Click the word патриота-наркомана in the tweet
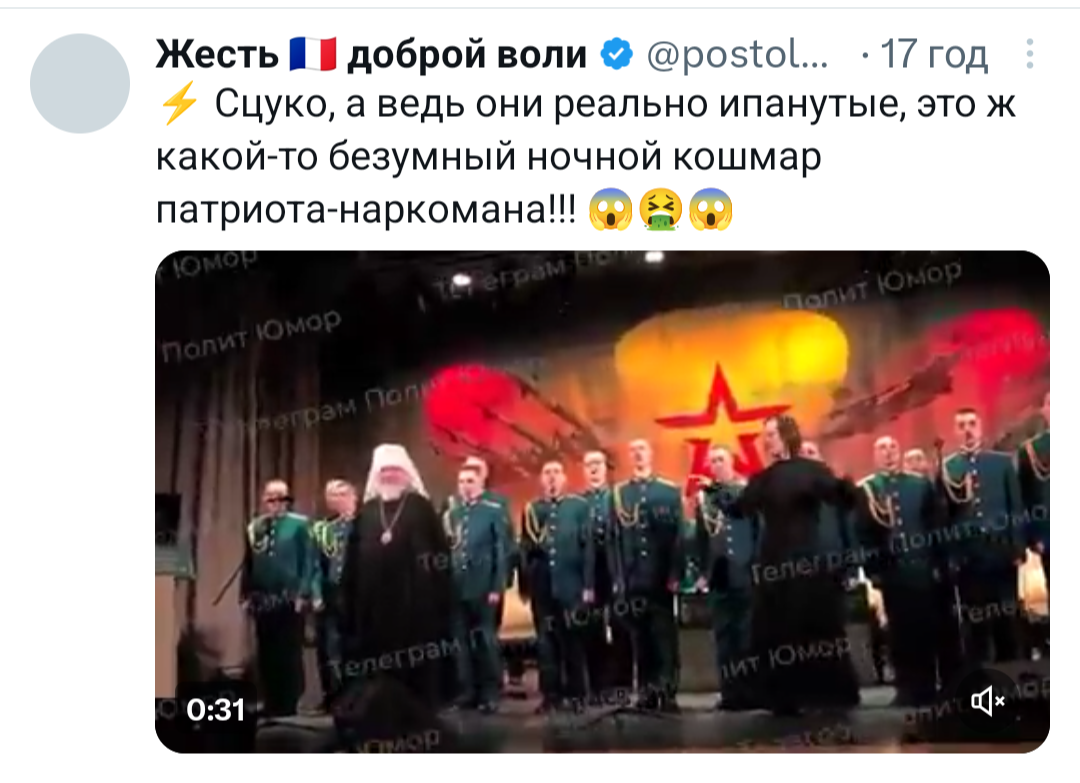The width and height of the screenshot is (1080, 783). (x=366, y=209)
